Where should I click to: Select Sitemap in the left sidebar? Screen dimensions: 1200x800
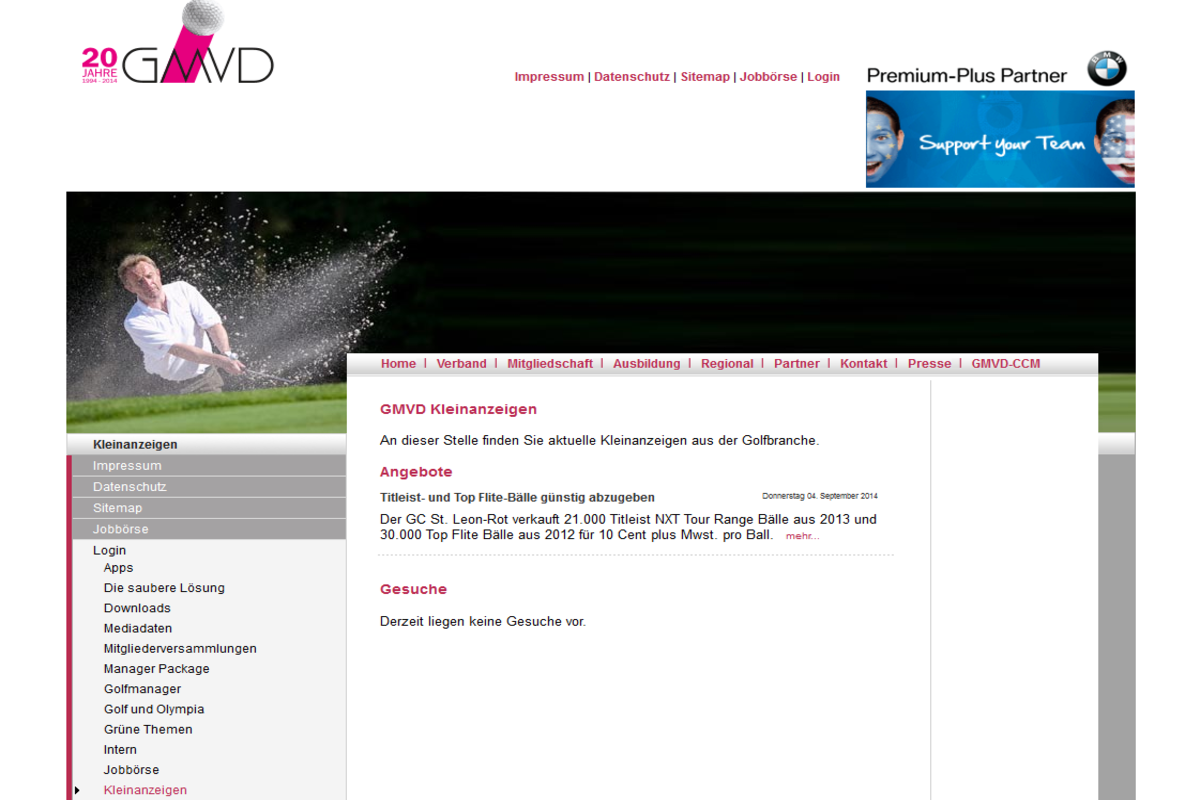(117, 508)
